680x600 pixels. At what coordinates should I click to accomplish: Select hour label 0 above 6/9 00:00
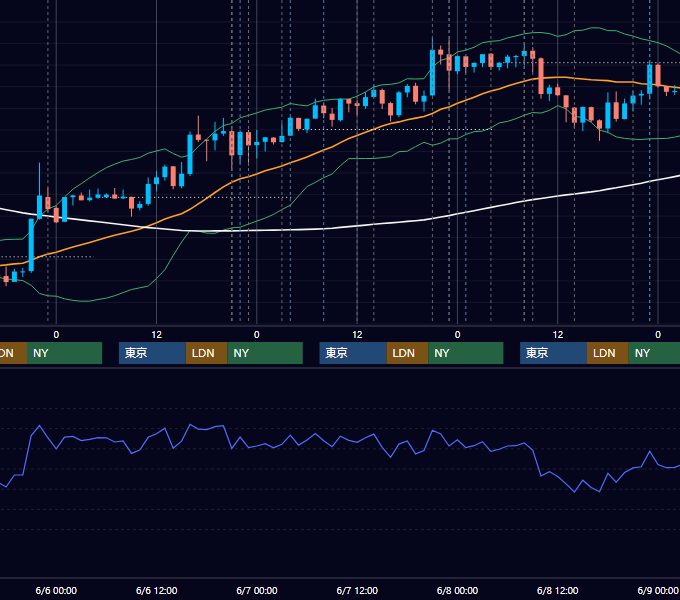658,335
